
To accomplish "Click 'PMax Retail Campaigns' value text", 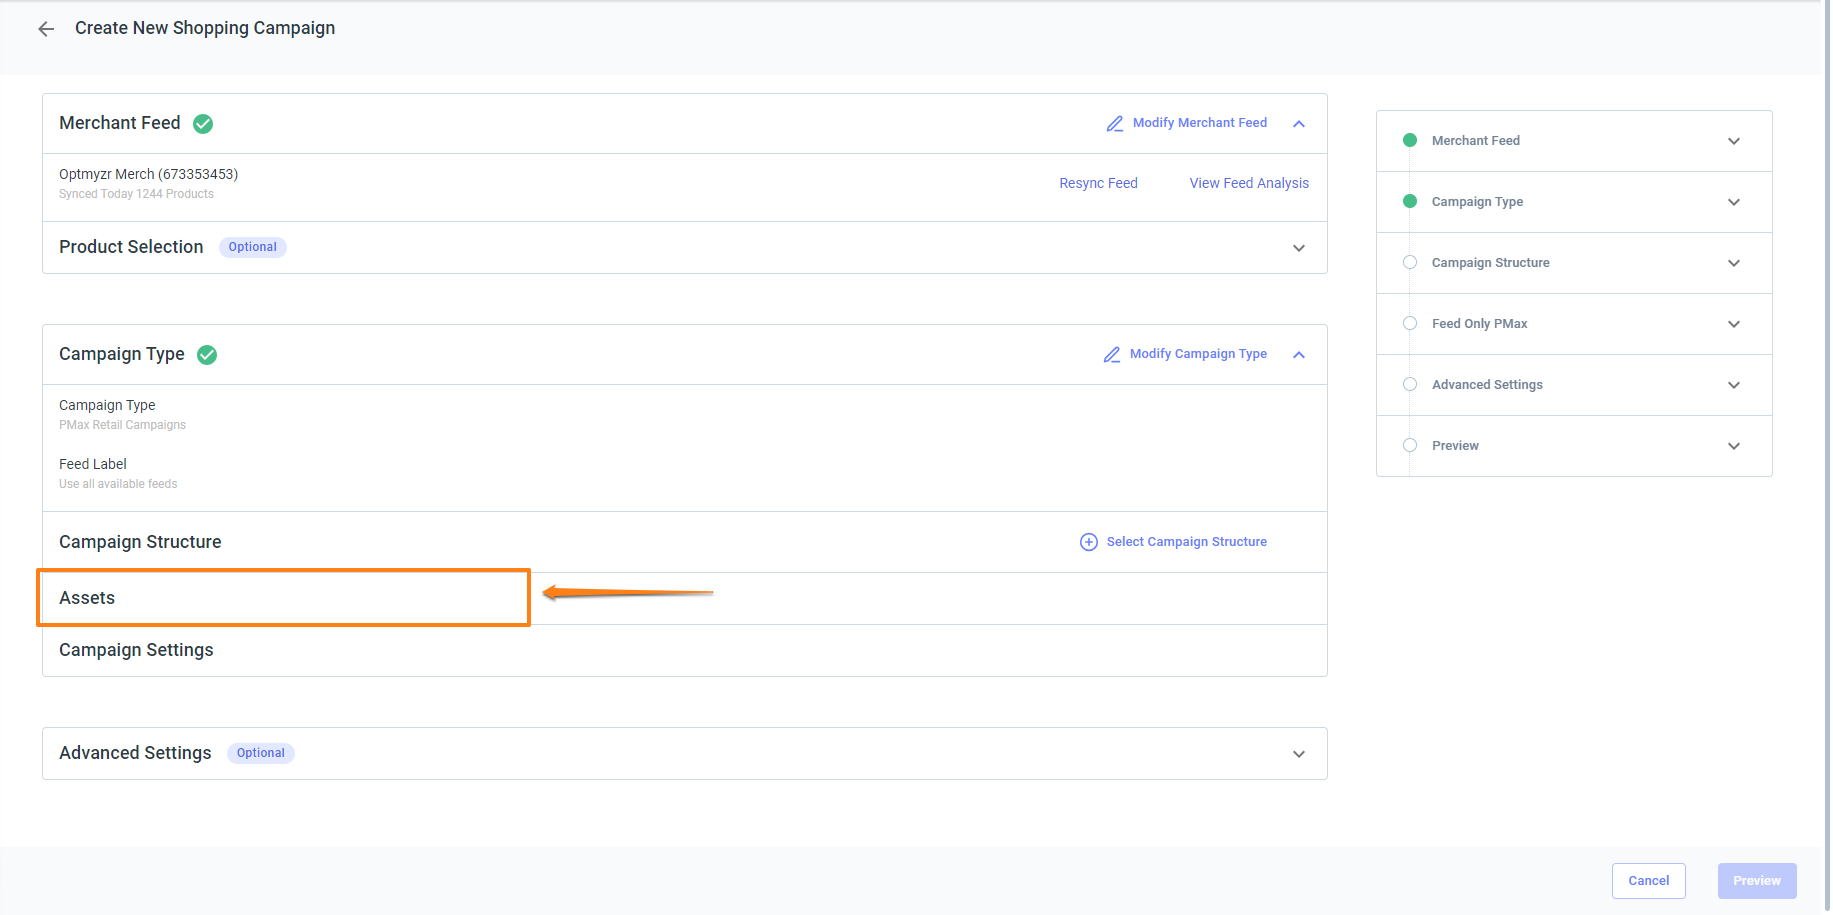I will 122,425.
